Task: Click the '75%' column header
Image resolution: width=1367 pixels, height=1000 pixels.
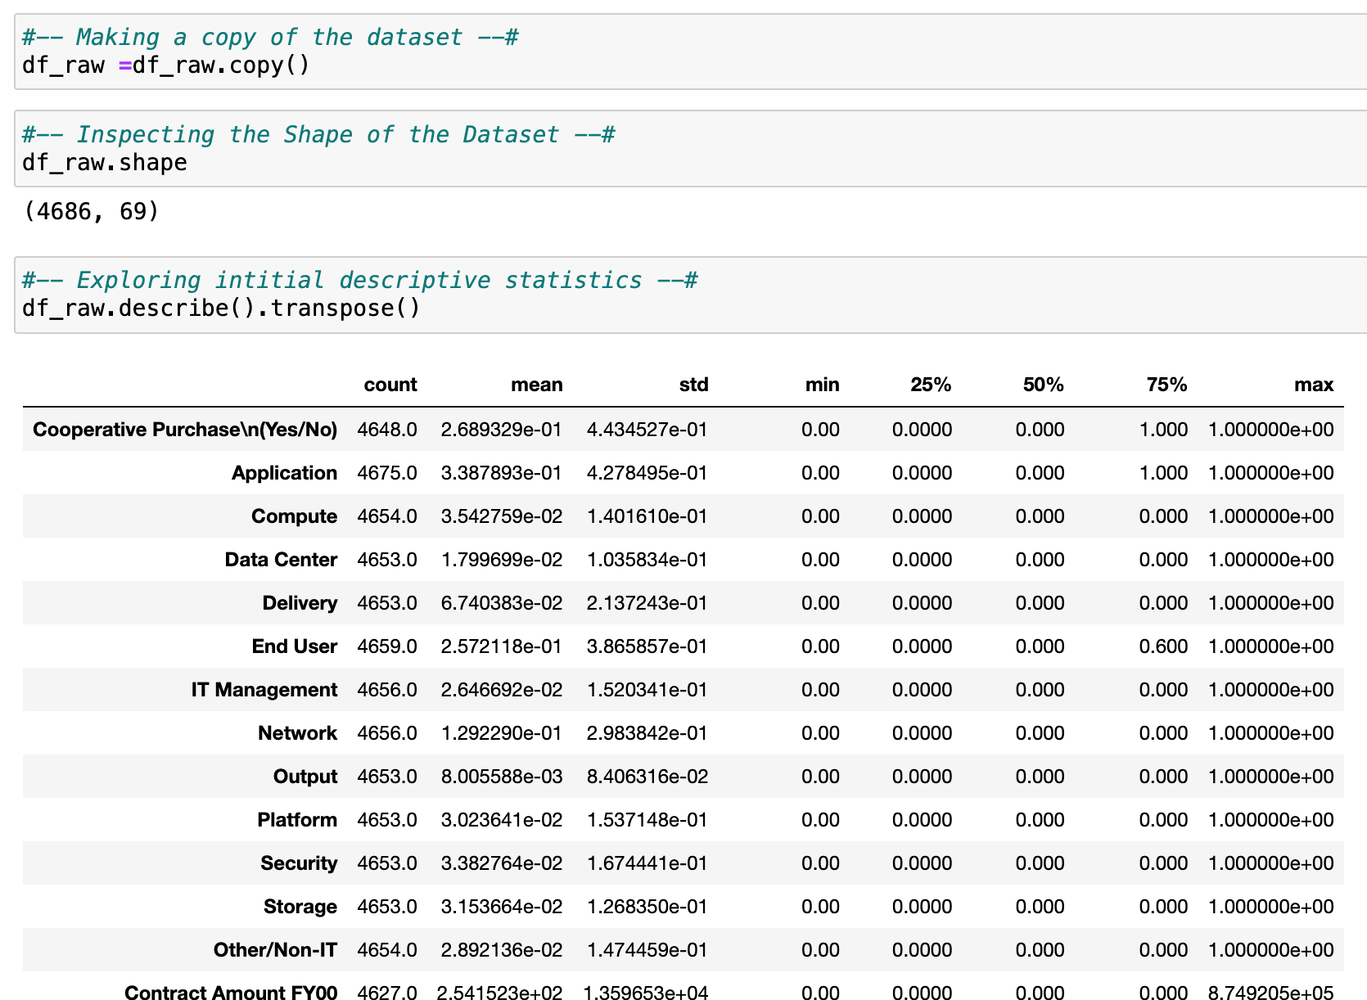Action: pos(1166,385)
